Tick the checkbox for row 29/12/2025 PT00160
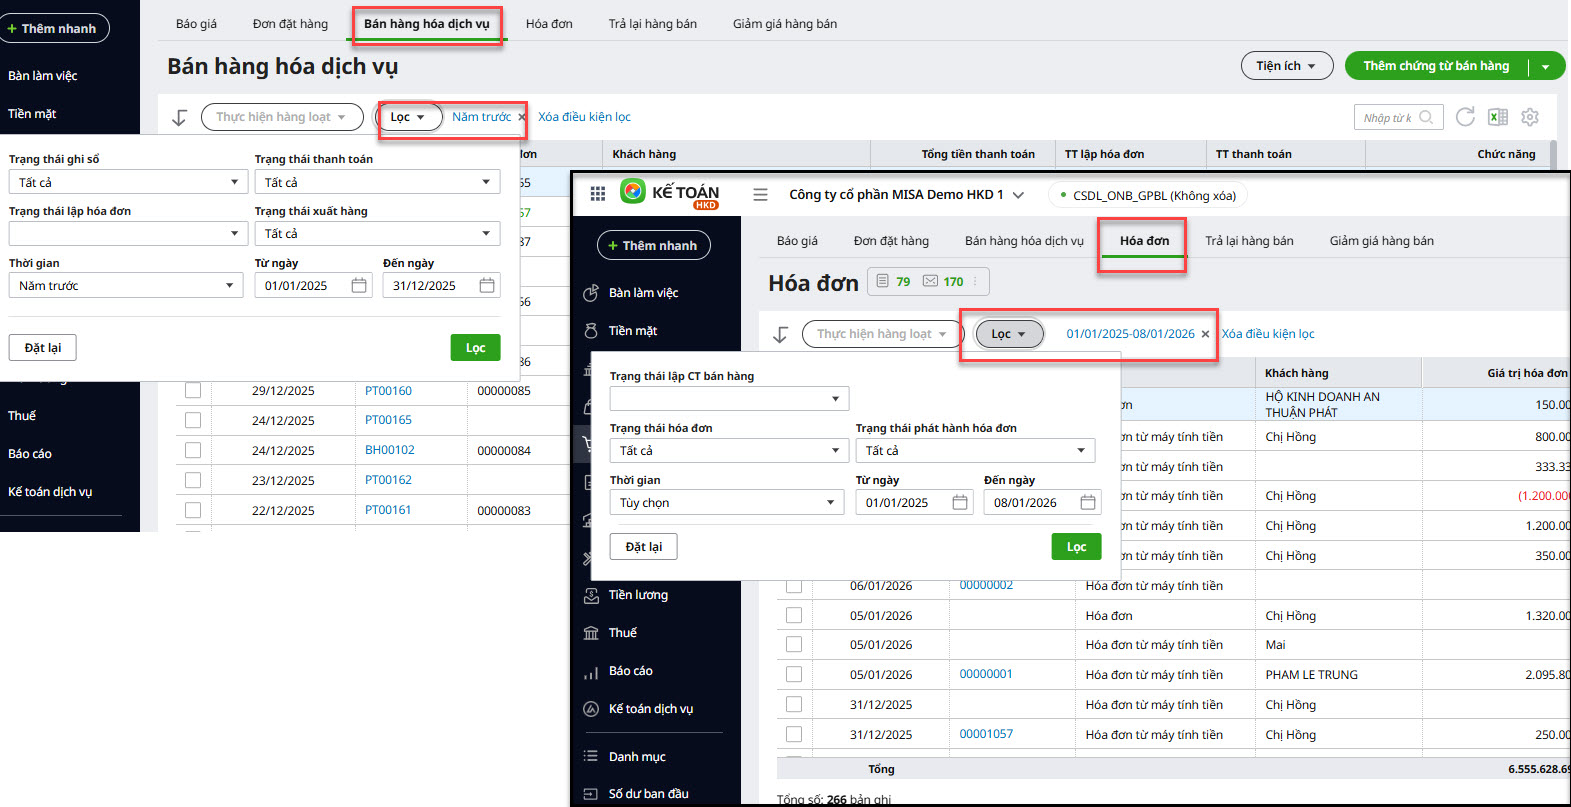This screenshot has height=807, width=1571. [x=193, y=391]
